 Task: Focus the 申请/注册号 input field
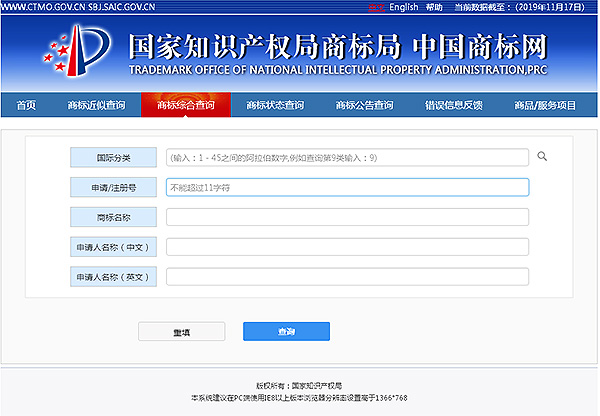pos(347,187)
